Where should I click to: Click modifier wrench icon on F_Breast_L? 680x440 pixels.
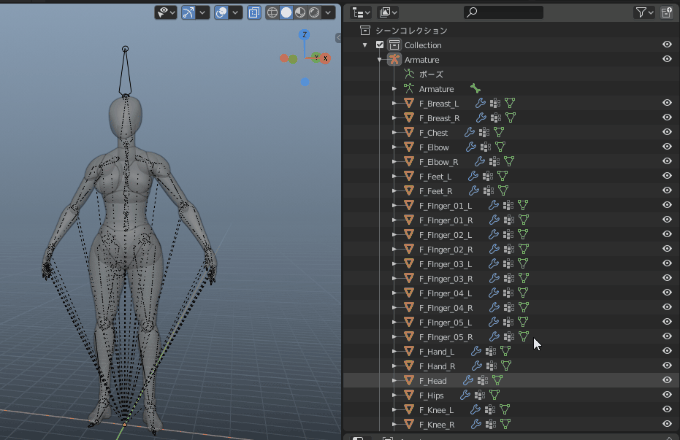(x=480, y=103)
